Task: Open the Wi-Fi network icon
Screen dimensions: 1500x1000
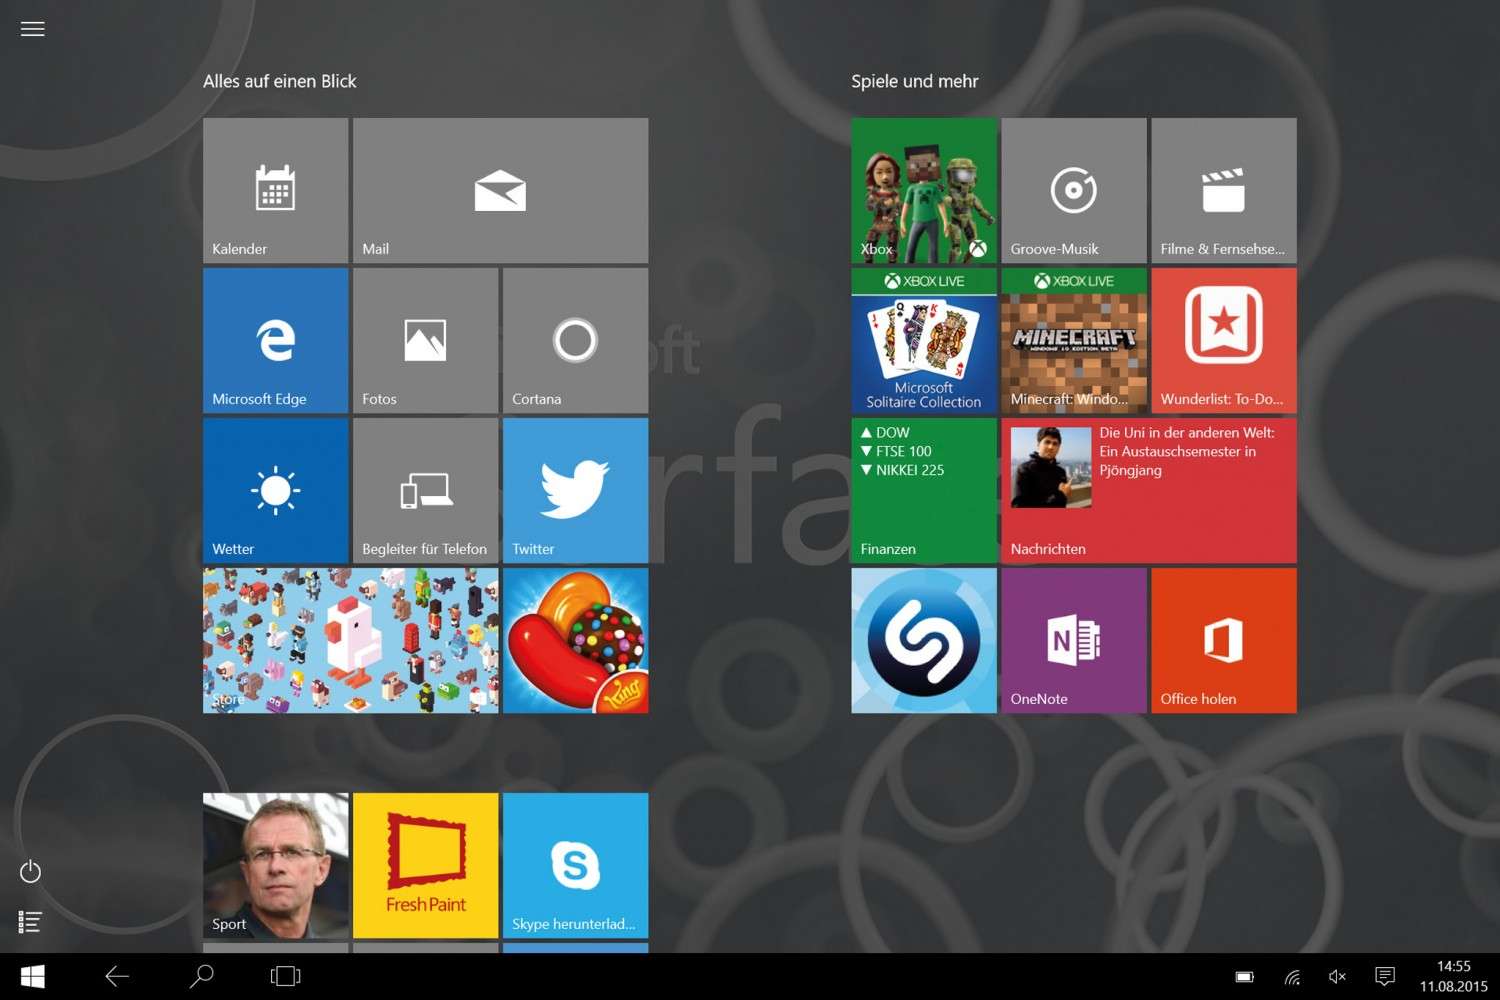Action: tap(1292, 977)
